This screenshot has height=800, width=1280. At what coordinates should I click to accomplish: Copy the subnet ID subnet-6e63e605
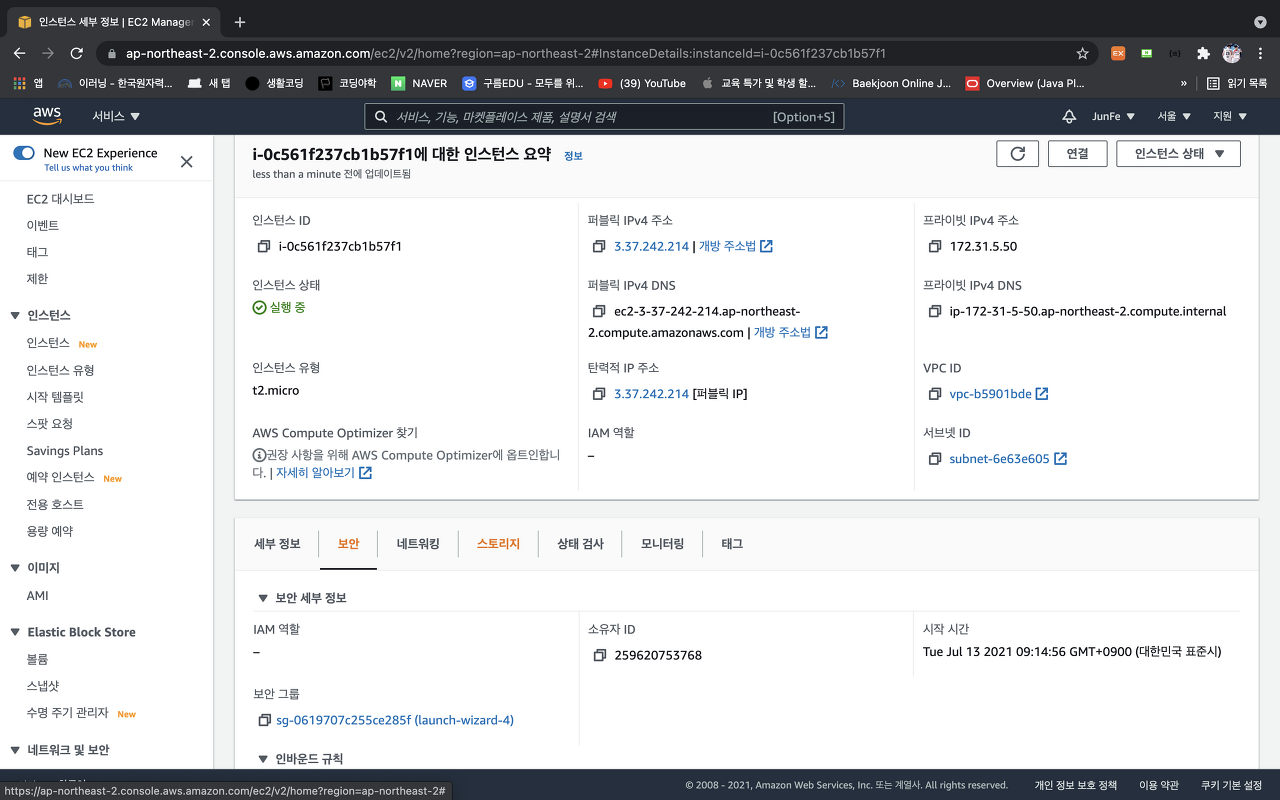935,459
